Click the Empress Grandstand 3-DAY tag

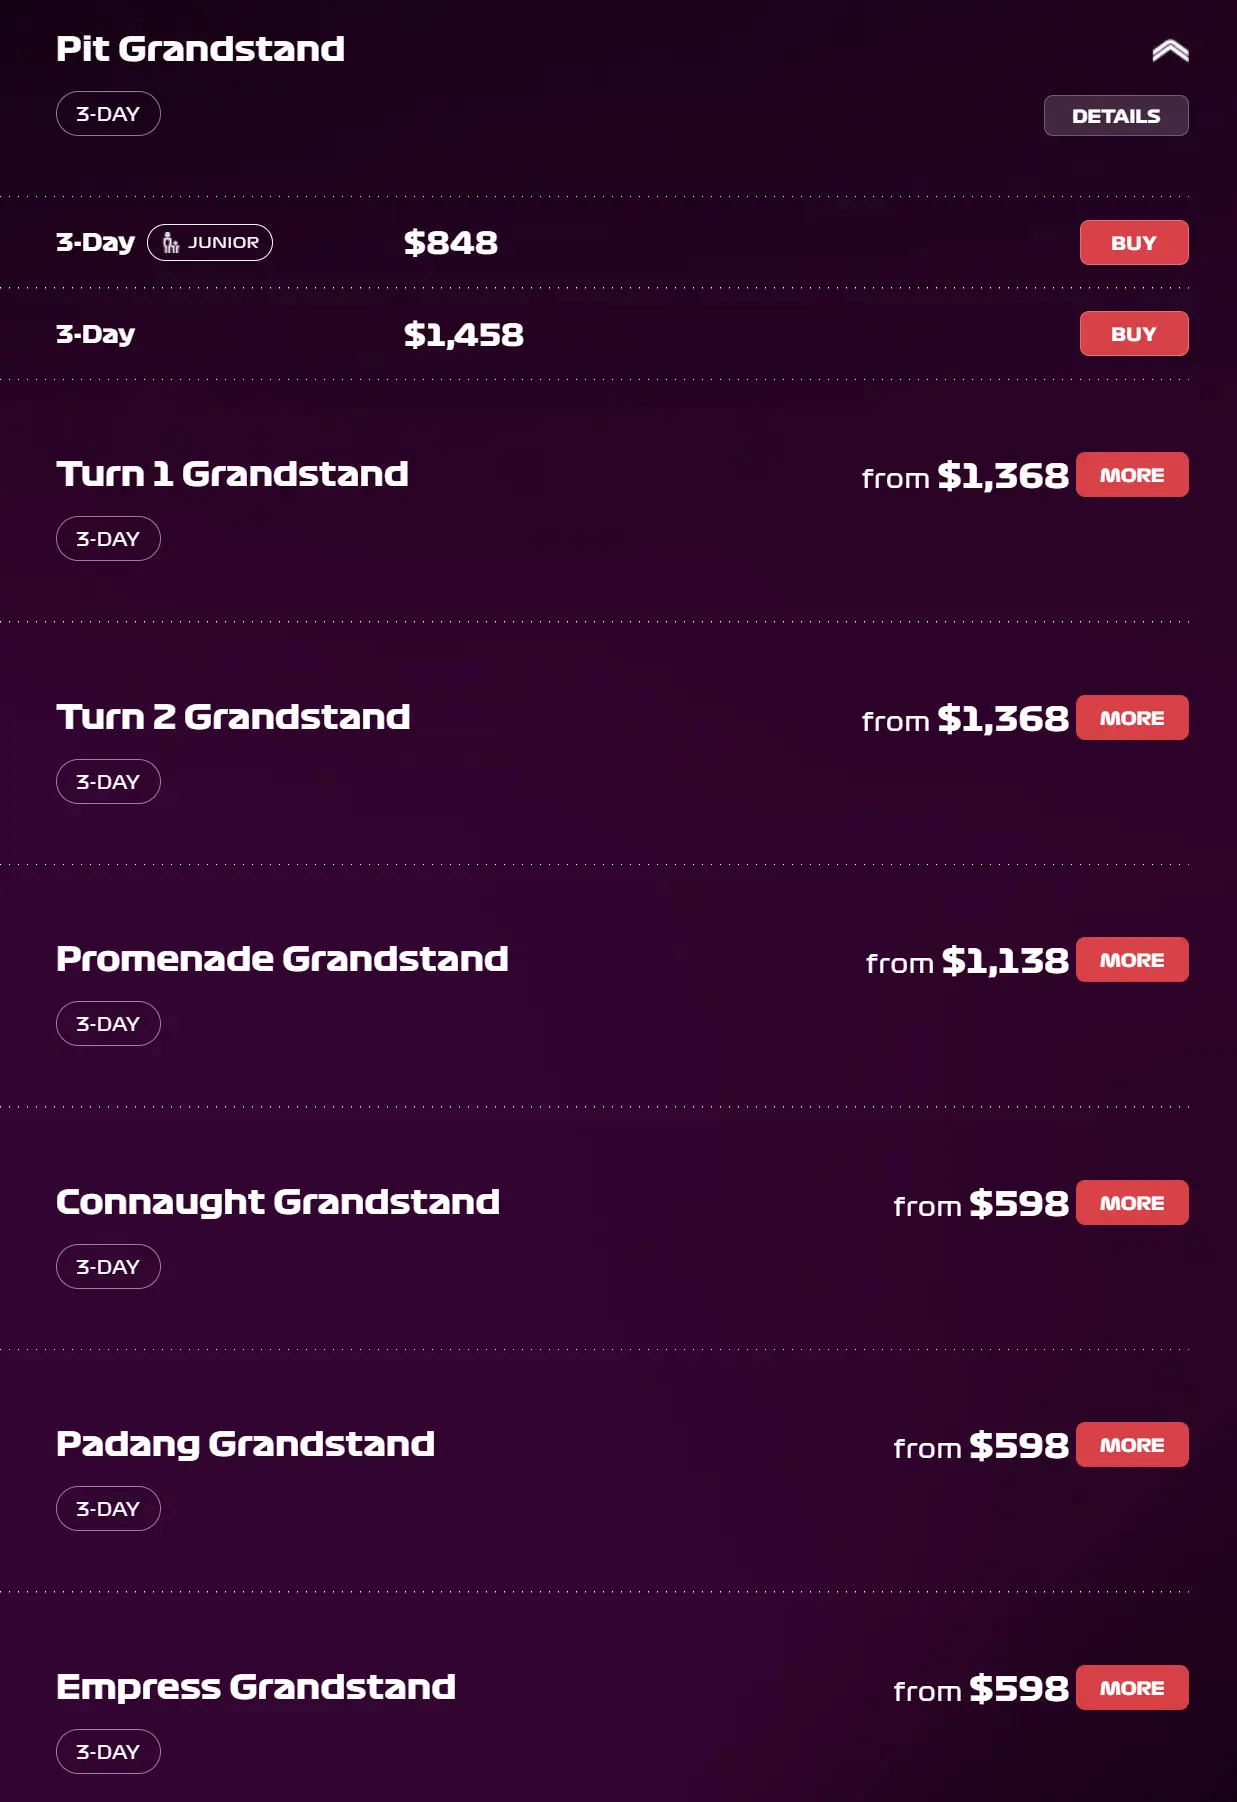point(108,1752)
